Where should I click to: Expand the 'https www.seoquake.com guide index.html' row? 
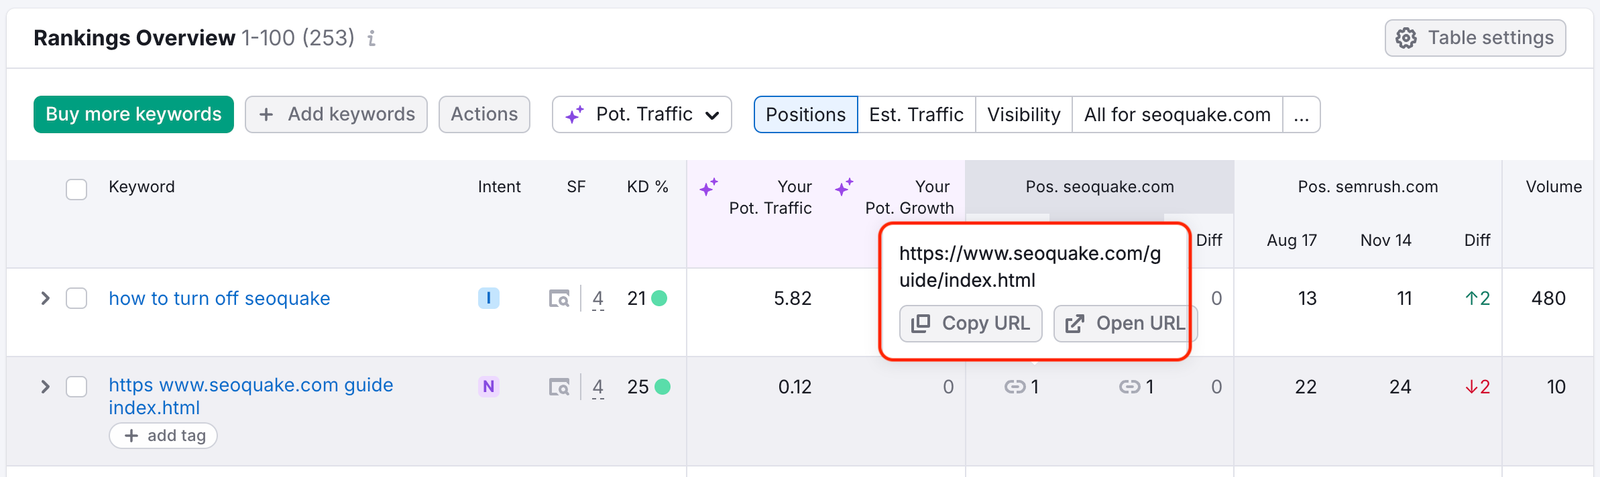pyautogui.click(x=45, y=386)
